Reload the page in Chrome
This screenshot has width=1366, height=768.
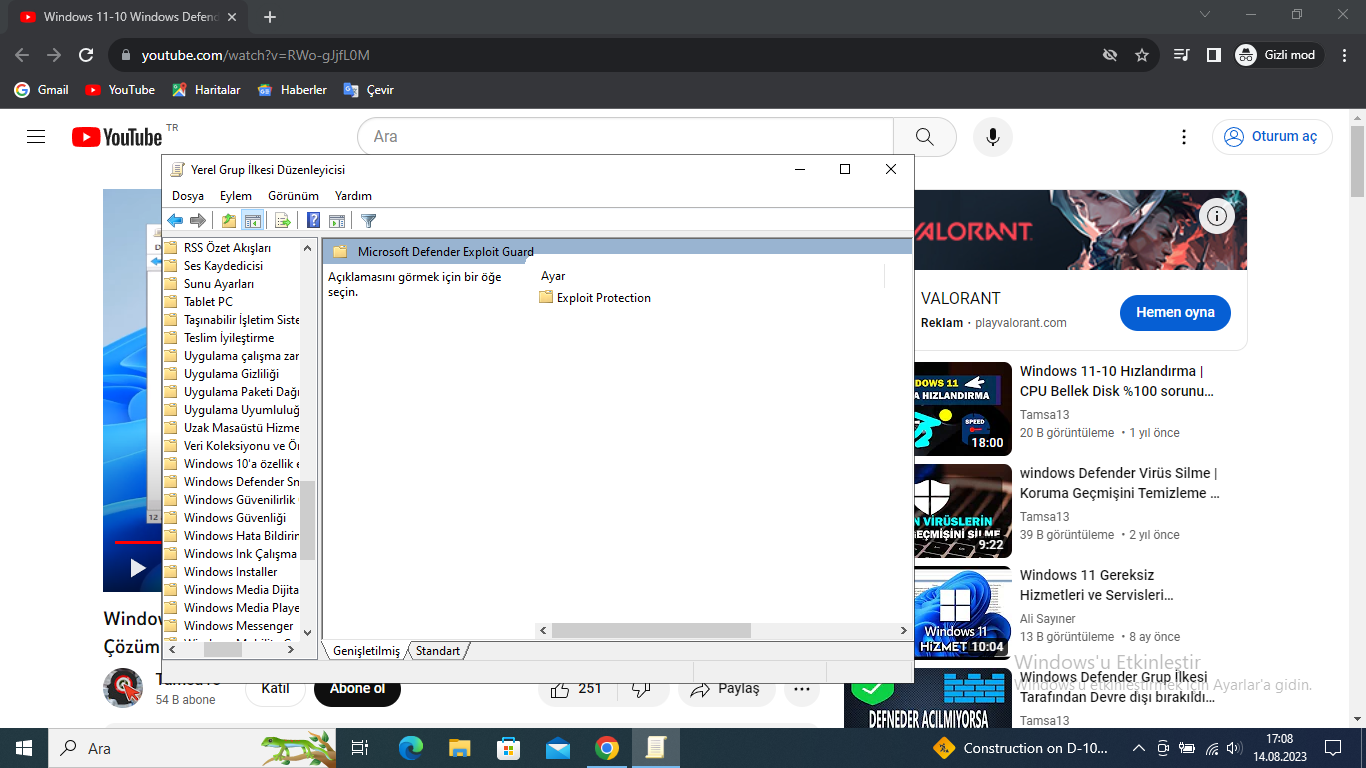coord(86,55)
